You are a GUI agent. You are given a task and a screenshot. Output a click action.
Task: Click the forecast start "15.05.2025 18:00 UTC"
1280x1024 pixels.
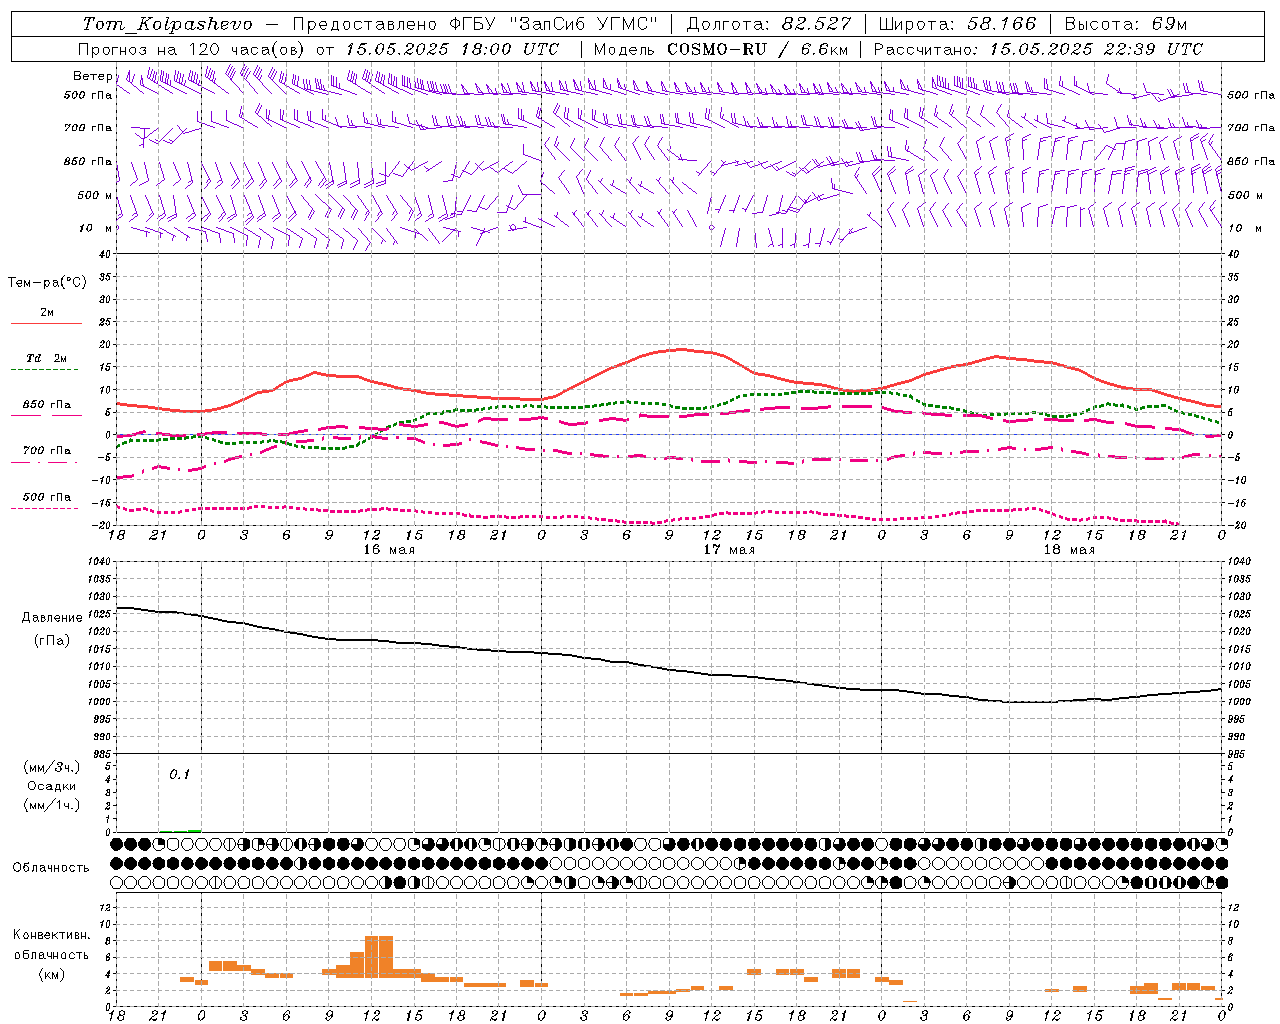(452, 49)
